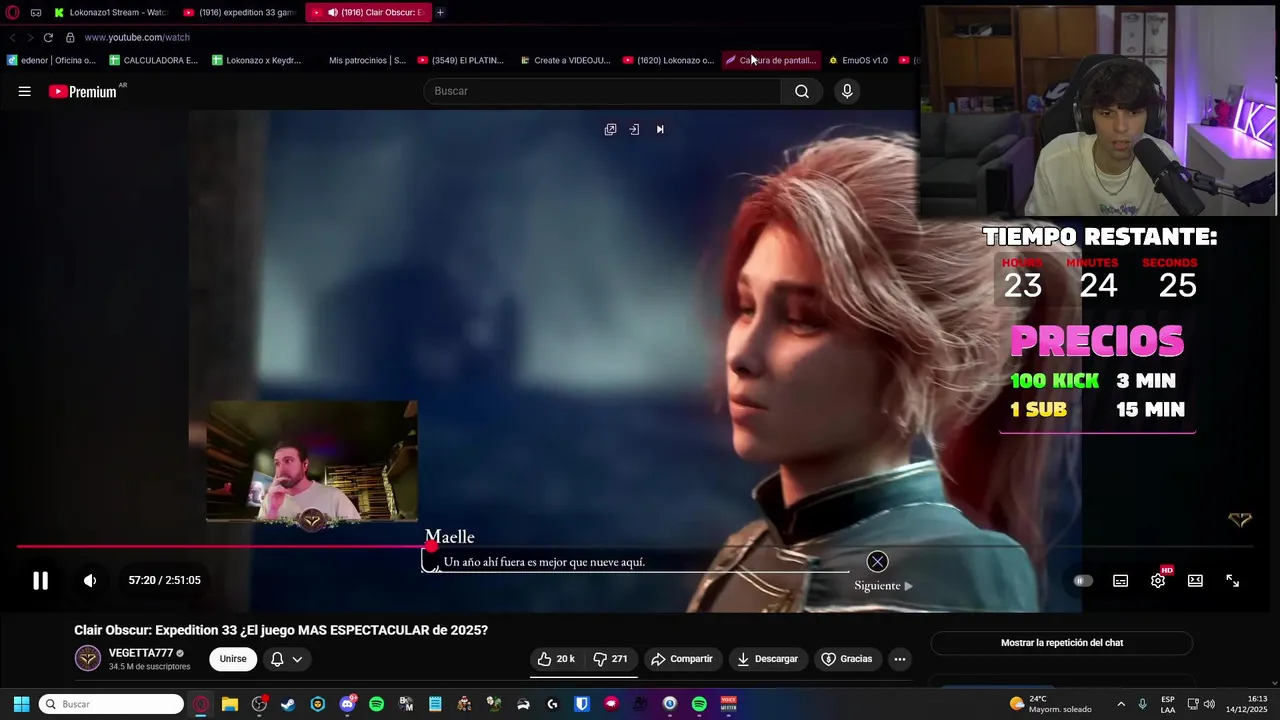The width and height of the screenshot is (1280, 720).
Task: Open YouTube hamburger guide menu
Action: 24,91
